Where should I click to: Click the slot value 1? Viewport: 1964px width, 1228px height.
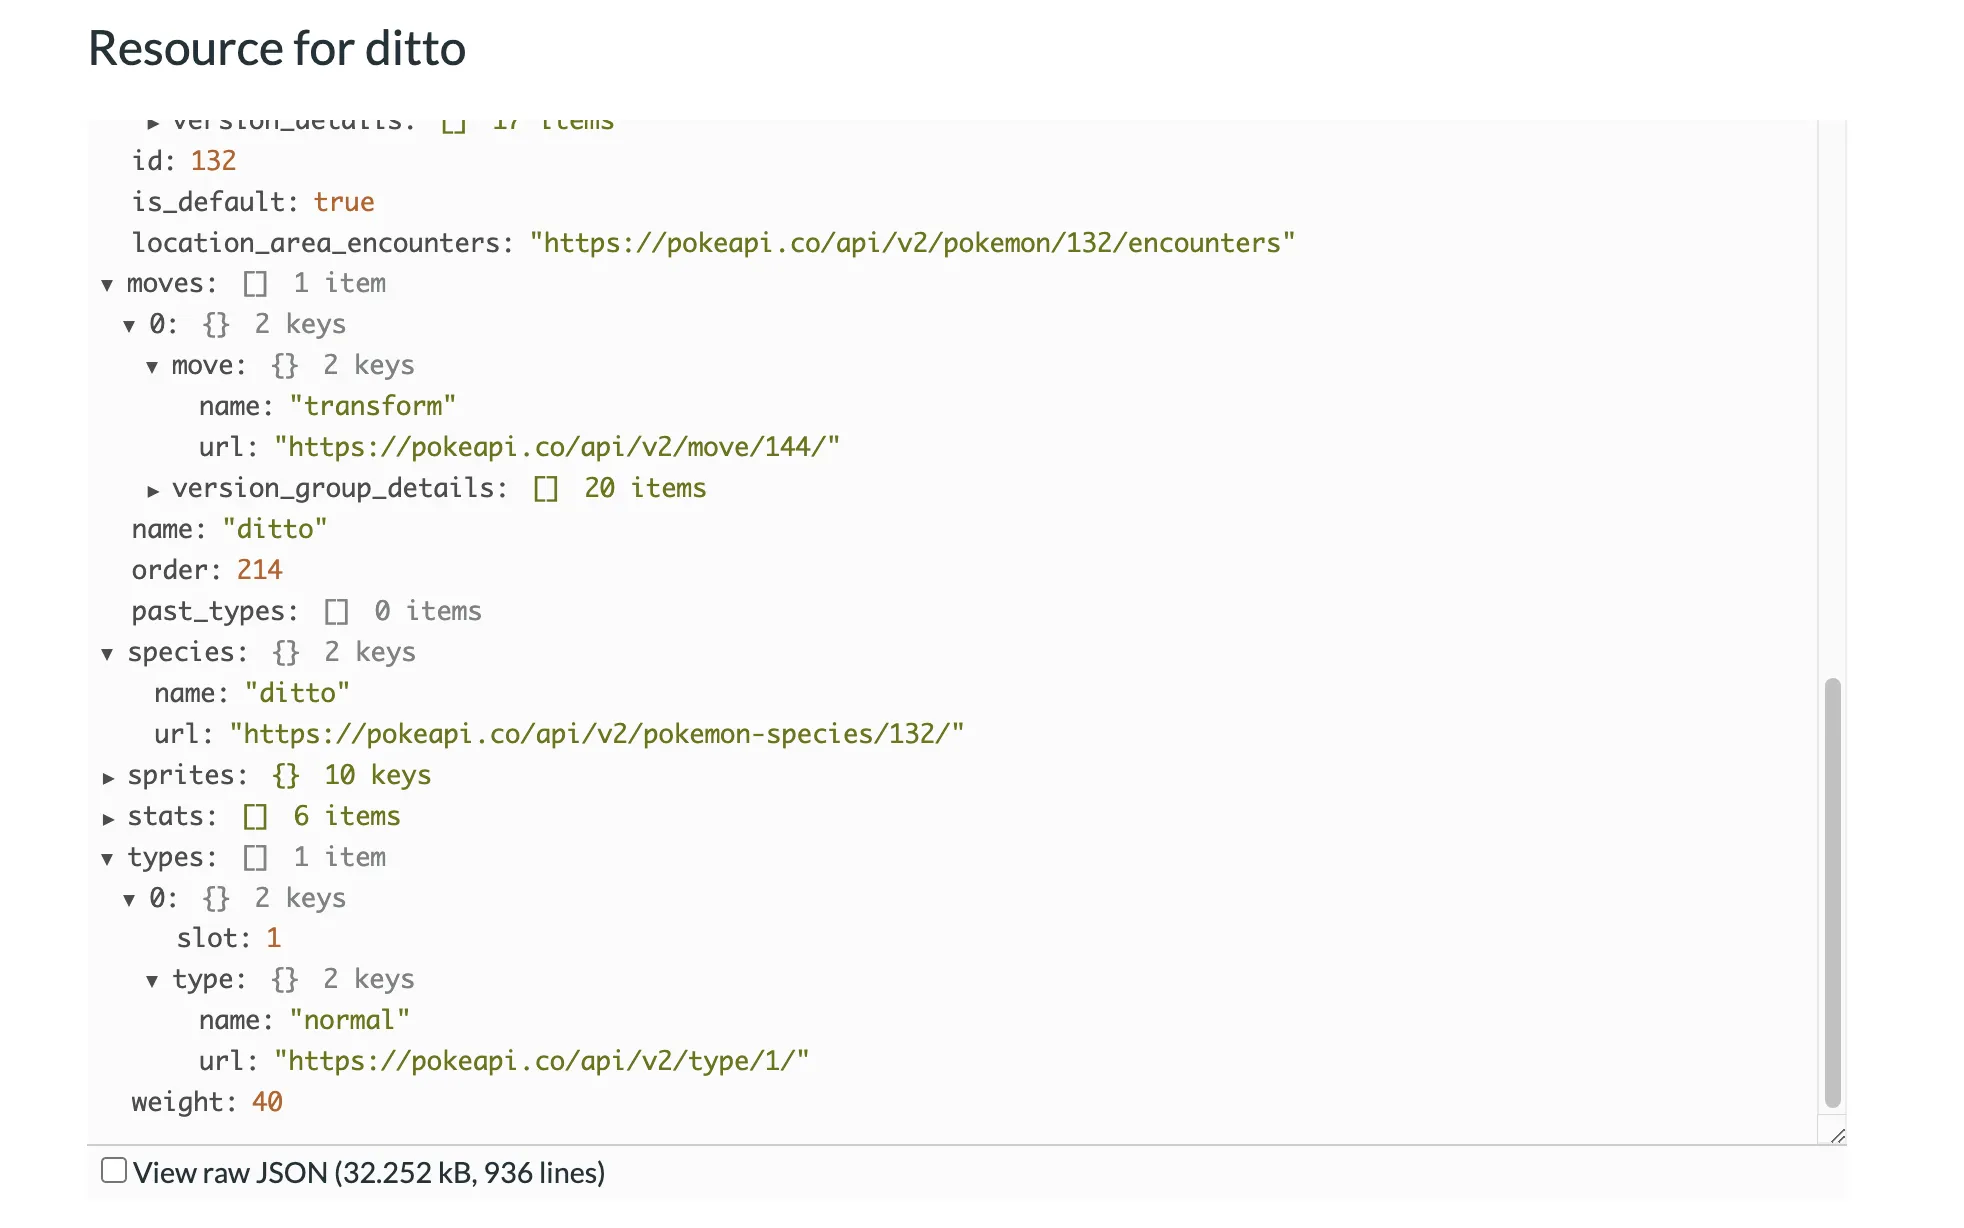tap(273, 938)
